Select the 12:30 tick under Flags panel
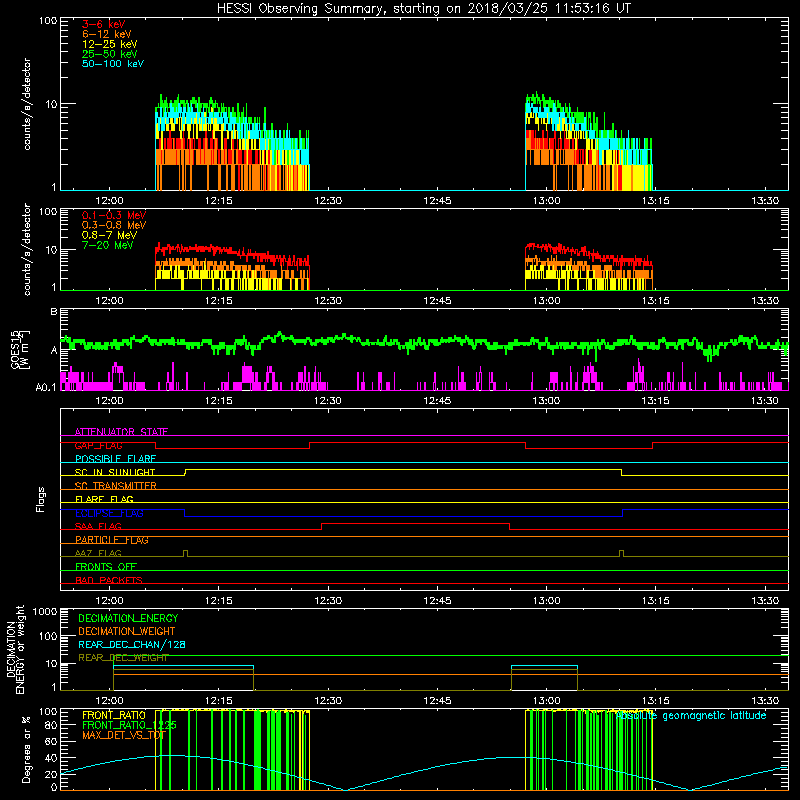Image resolution: width=800 pixels, height=800 pixels. 328,601
